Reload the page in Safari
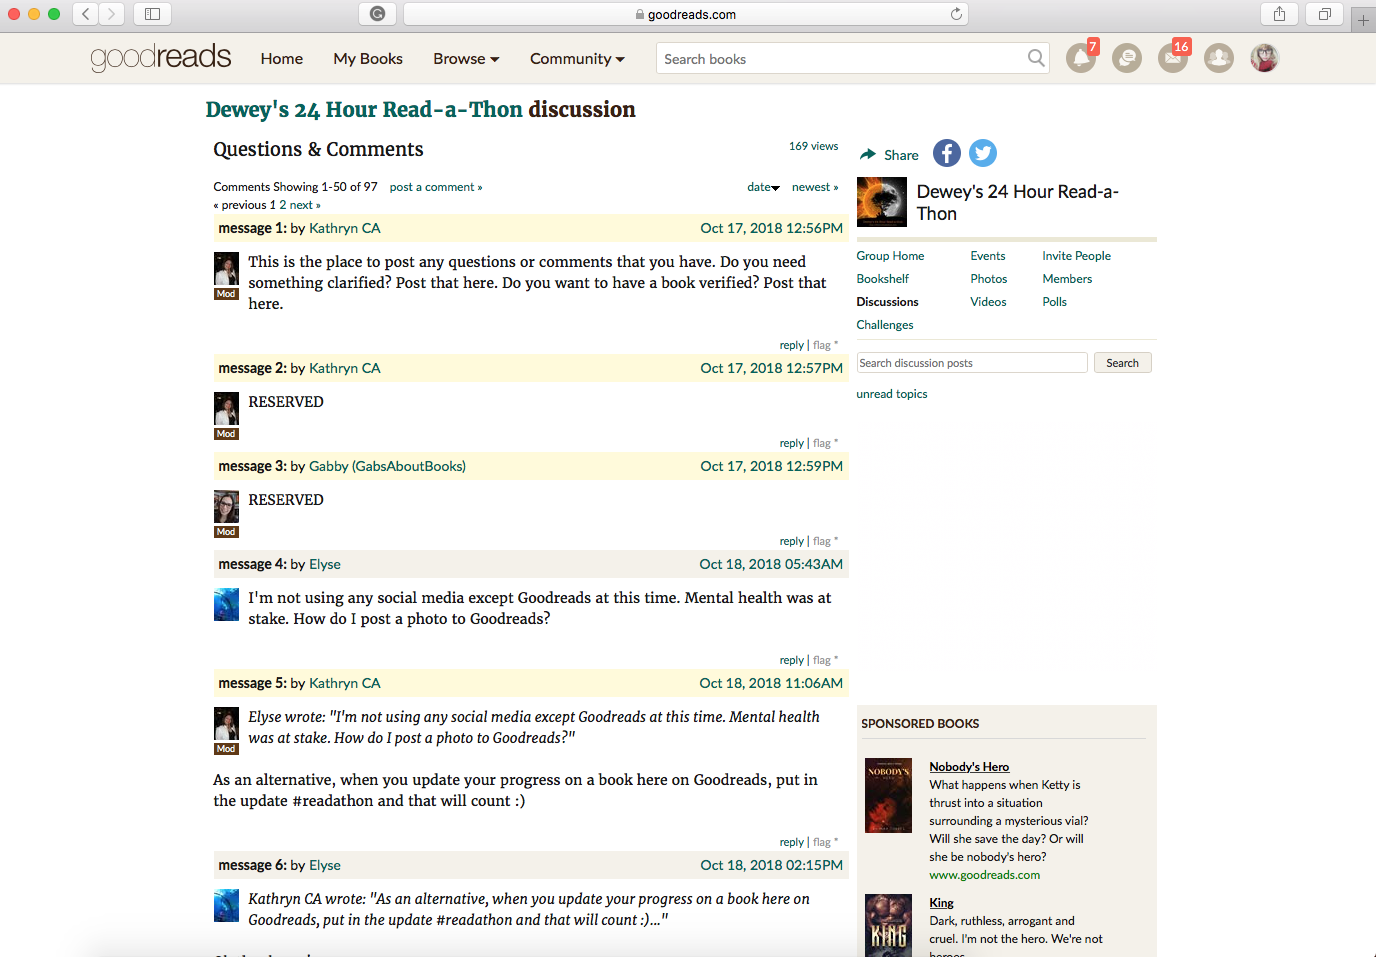Image resolution: width=1376 pixels, height=957 pixels. [956, 14]
